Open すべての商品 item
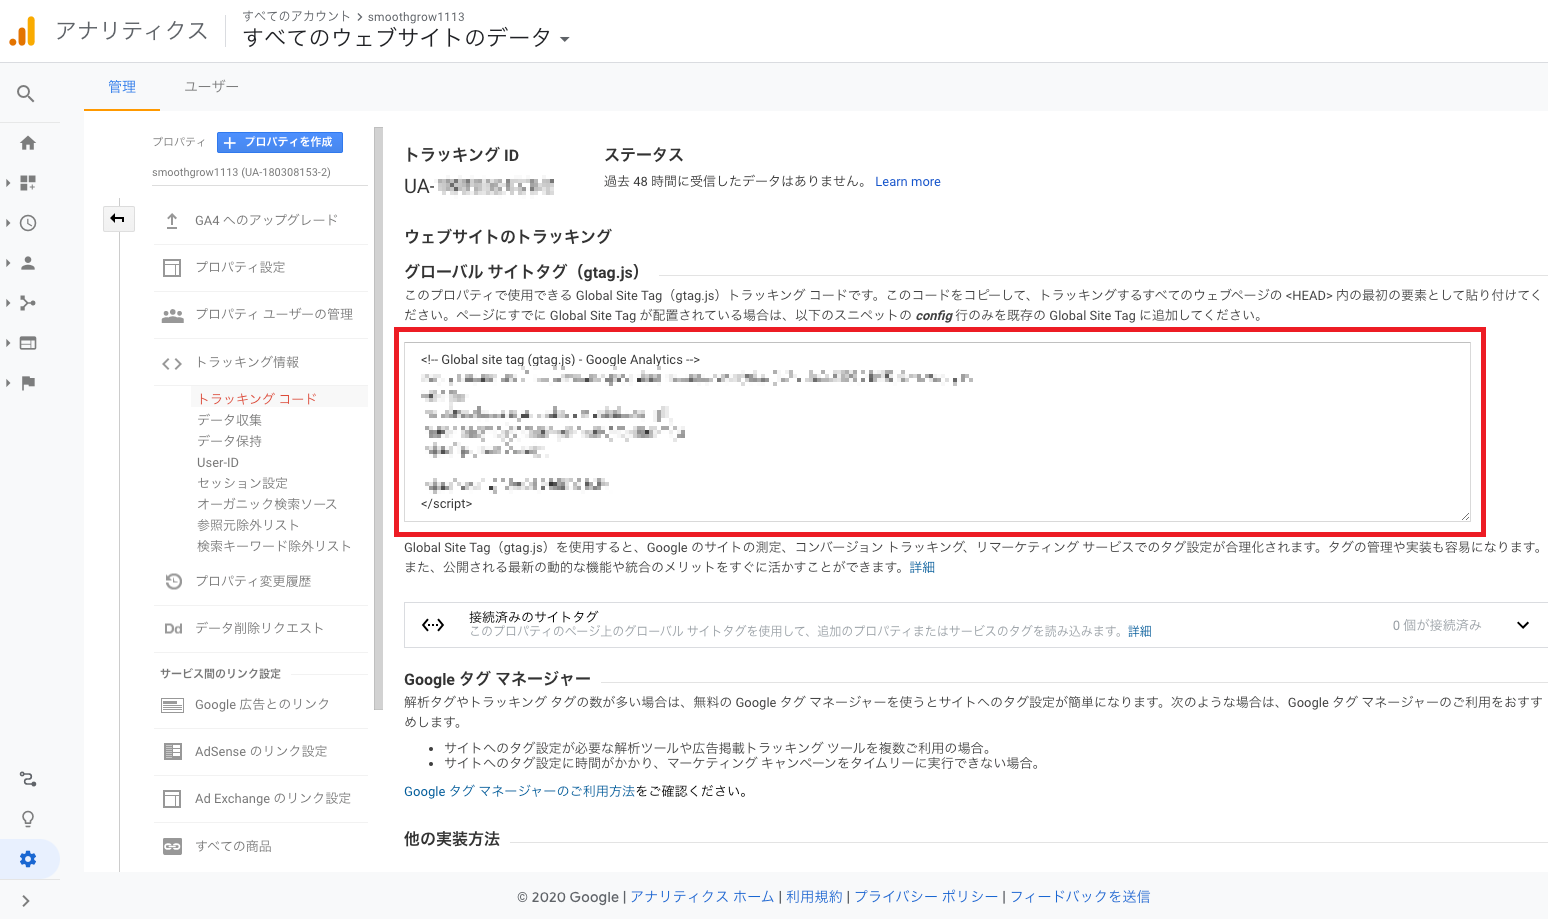Image resolution: width=1548 pixels, height=919 pixels. (x=233, y=846)
